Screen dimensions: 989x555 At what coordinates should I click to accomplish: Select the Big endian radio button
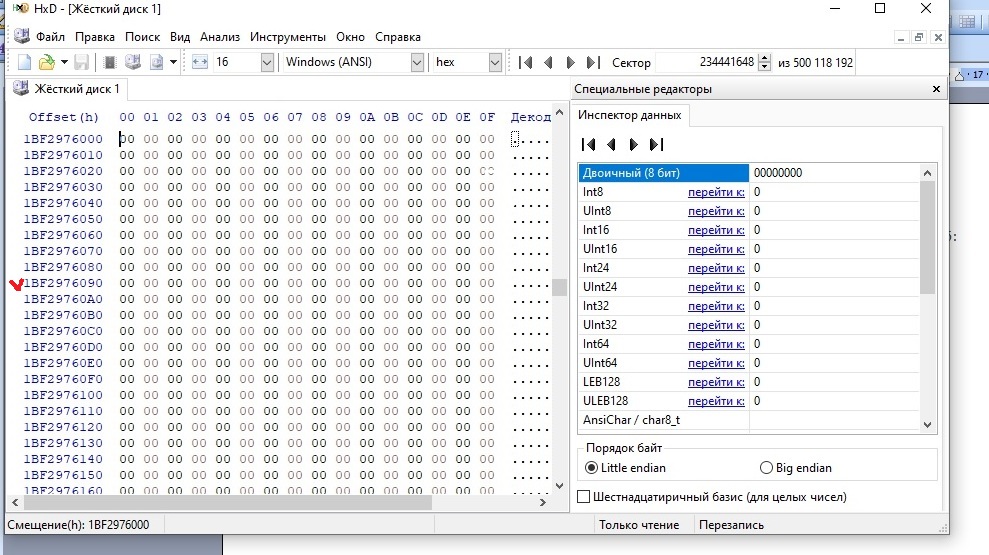766,468
